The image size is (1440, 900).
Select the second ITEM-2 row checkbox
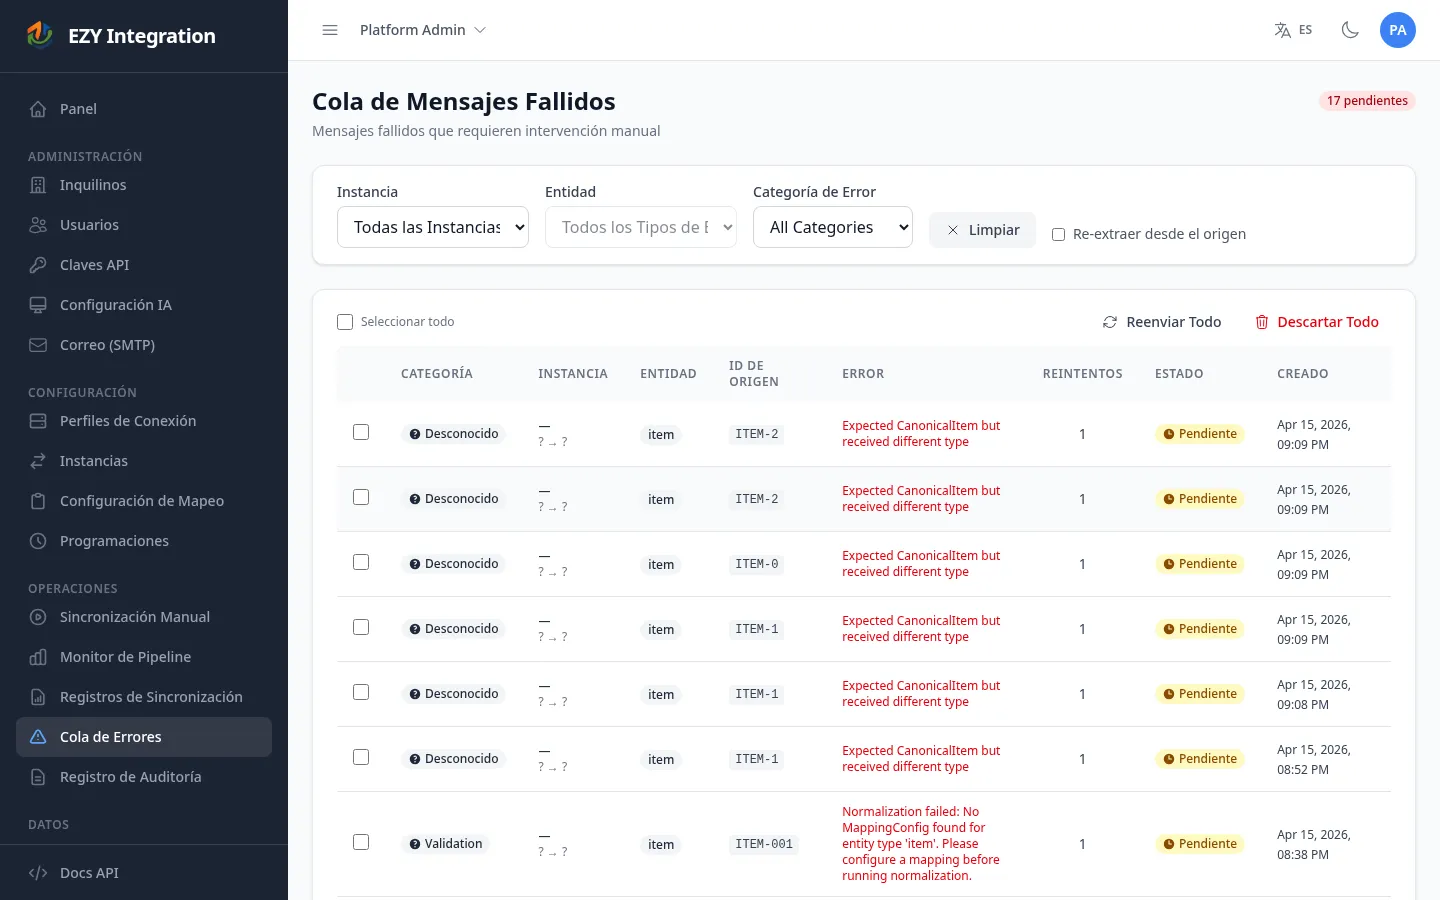361,497
